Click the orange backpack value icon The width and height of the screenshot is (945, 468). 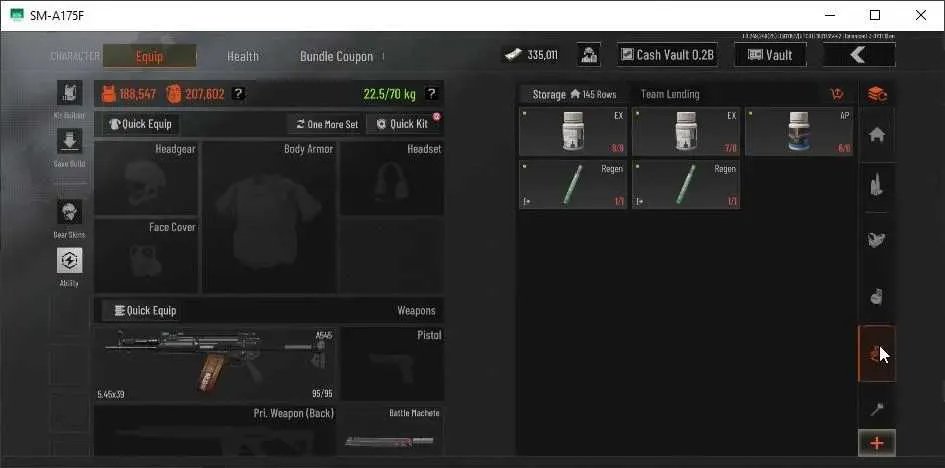coord(174,93)
